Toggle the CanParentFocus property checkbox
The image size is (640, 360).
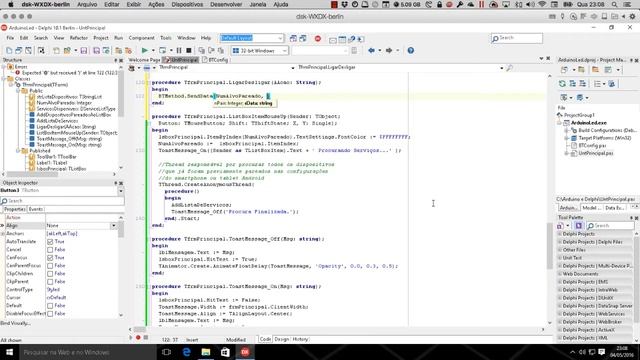(50, 266)
